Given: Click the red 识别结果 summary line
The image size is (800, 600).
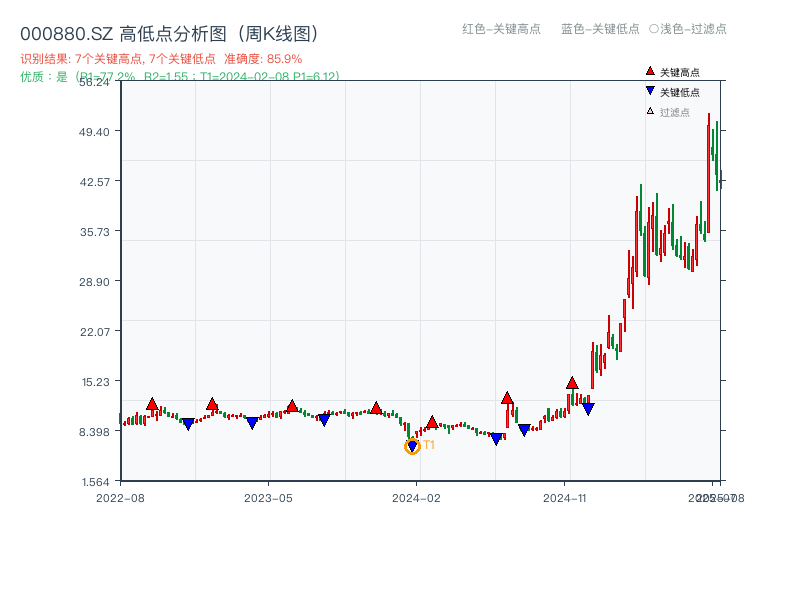Looking at the screenshot, I should point(161,59).
